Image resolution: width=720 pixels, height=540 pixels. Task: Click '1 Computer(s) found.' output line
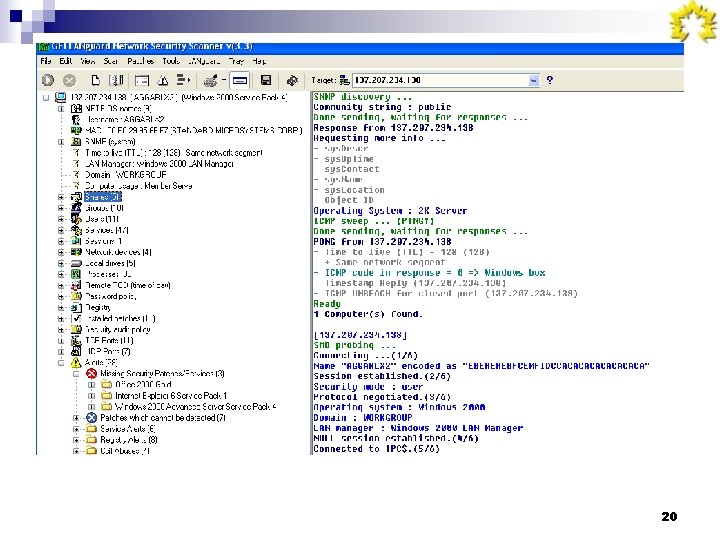point(368,314)
